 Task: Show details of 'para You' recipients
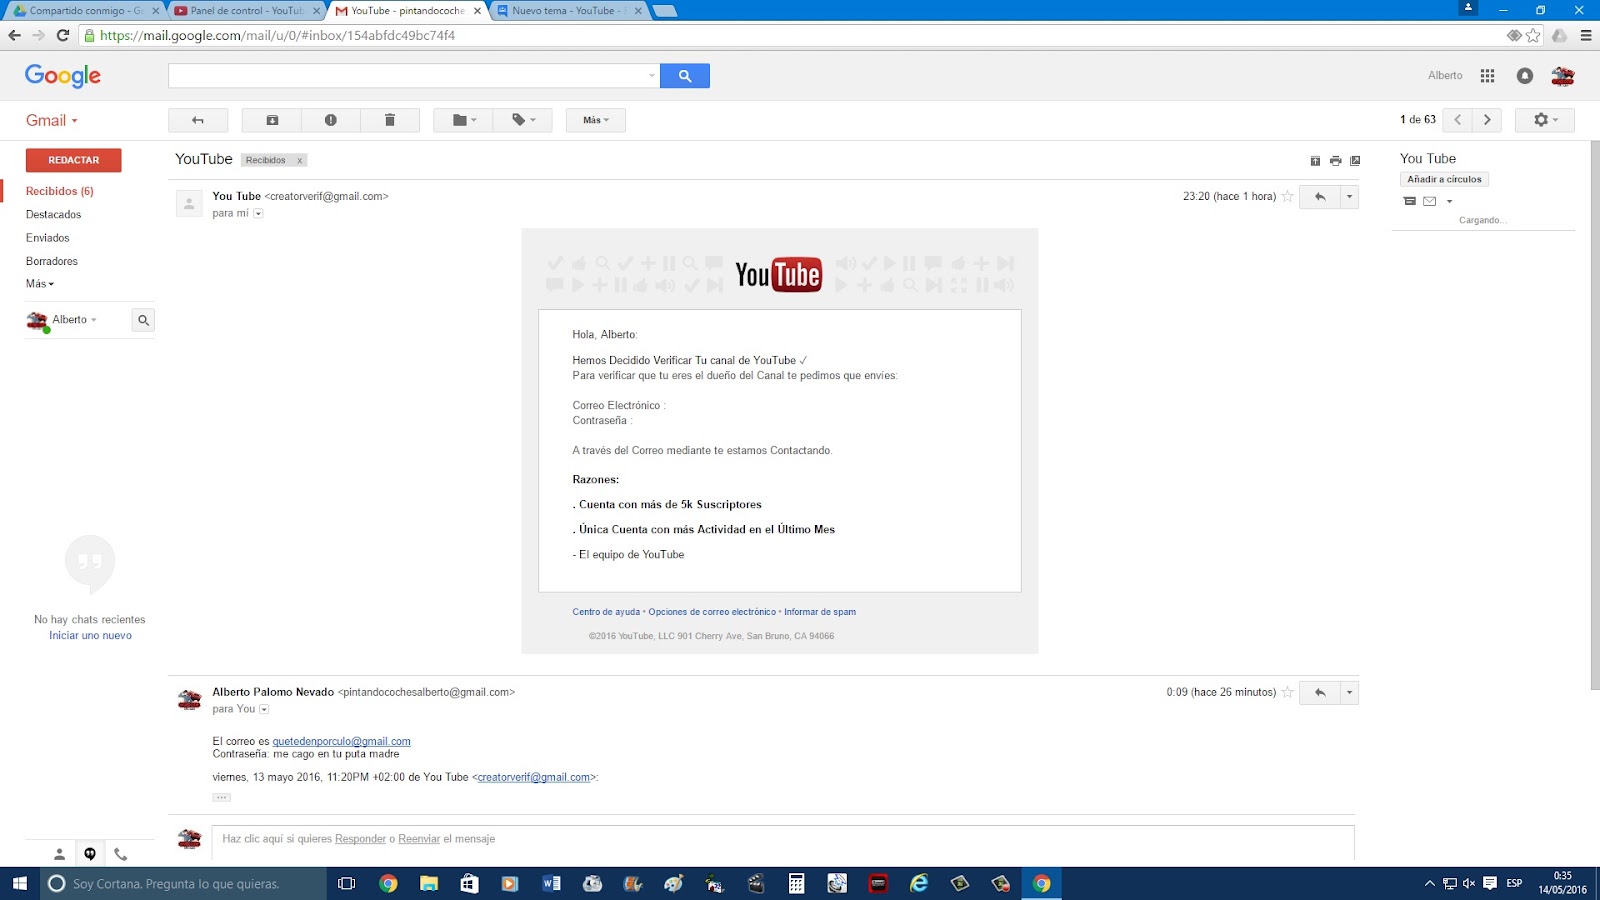pos(264,710)
